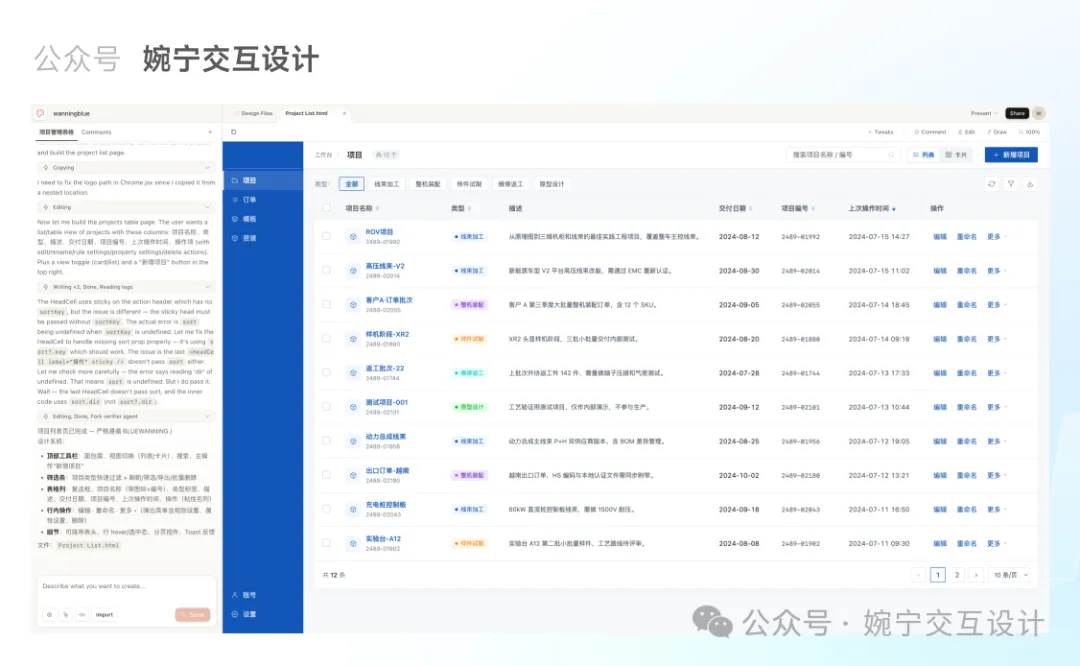Open the Present dropdown
1080x666 pixels.
(984, 113)
